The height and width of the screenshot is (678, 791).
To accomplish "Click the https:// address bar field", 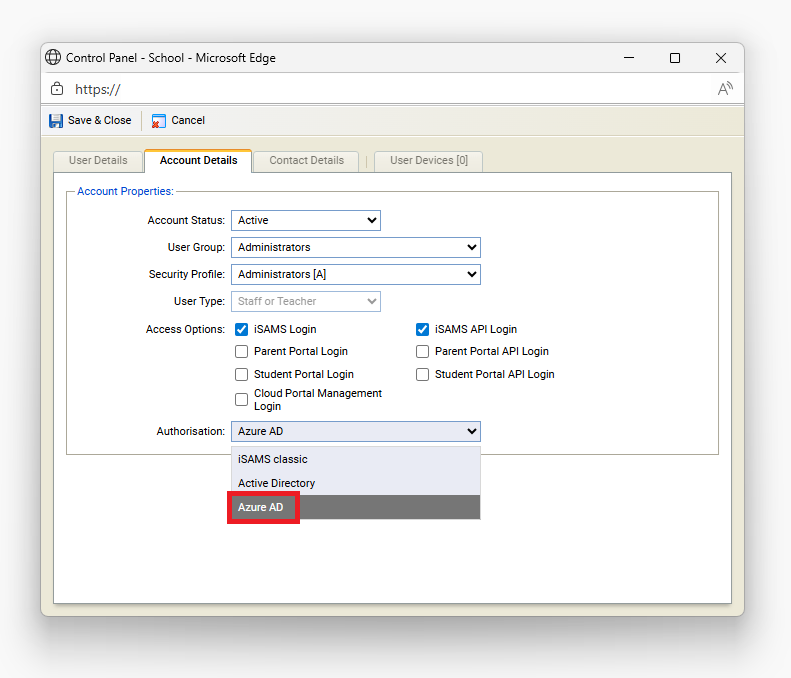I will (380, 89).
